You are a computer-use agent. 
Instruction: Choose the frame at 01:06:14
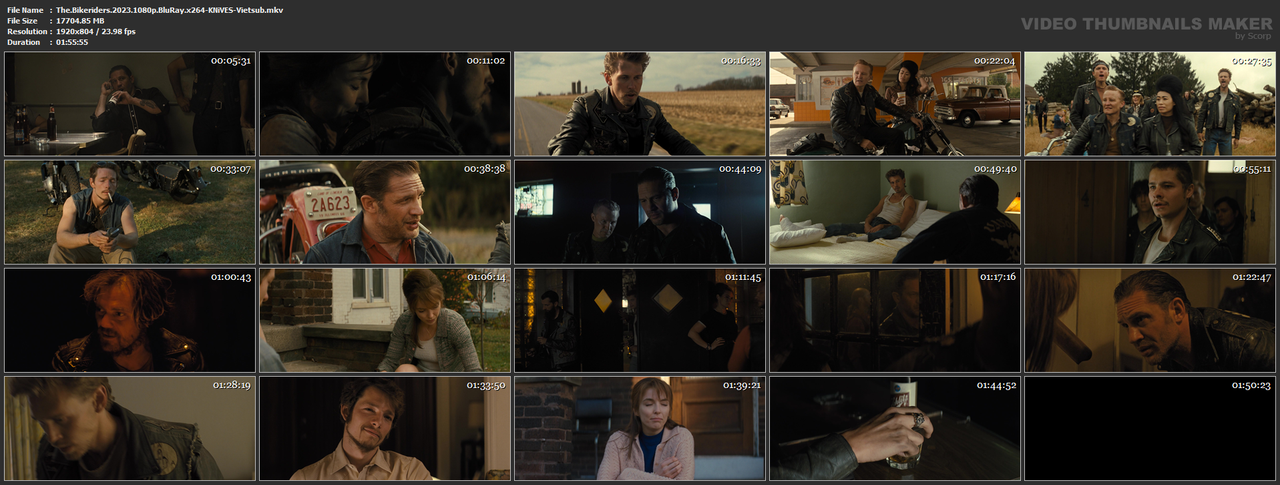coord(385,320)
